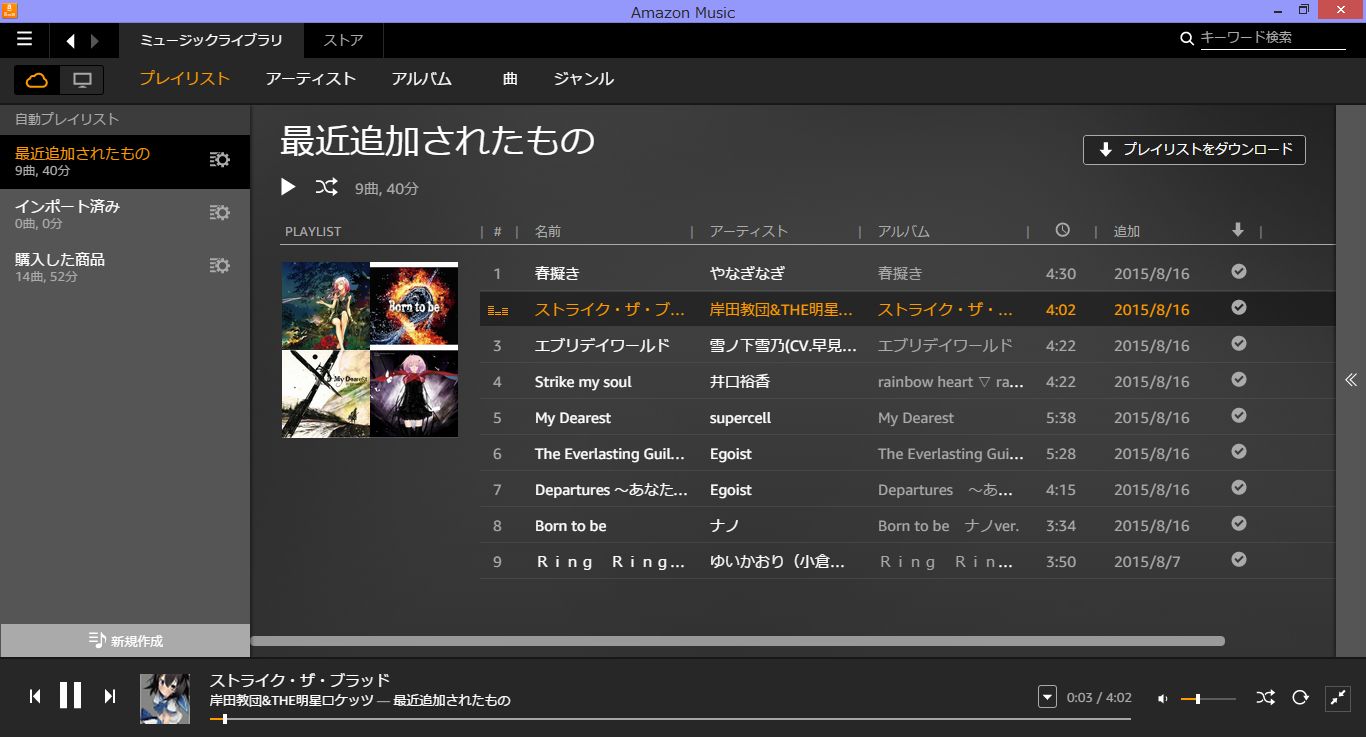This screenshot has width=1366, height=737.
Task: Click the now-playing equalizer icon in row 2
Action: pos(497,311)
